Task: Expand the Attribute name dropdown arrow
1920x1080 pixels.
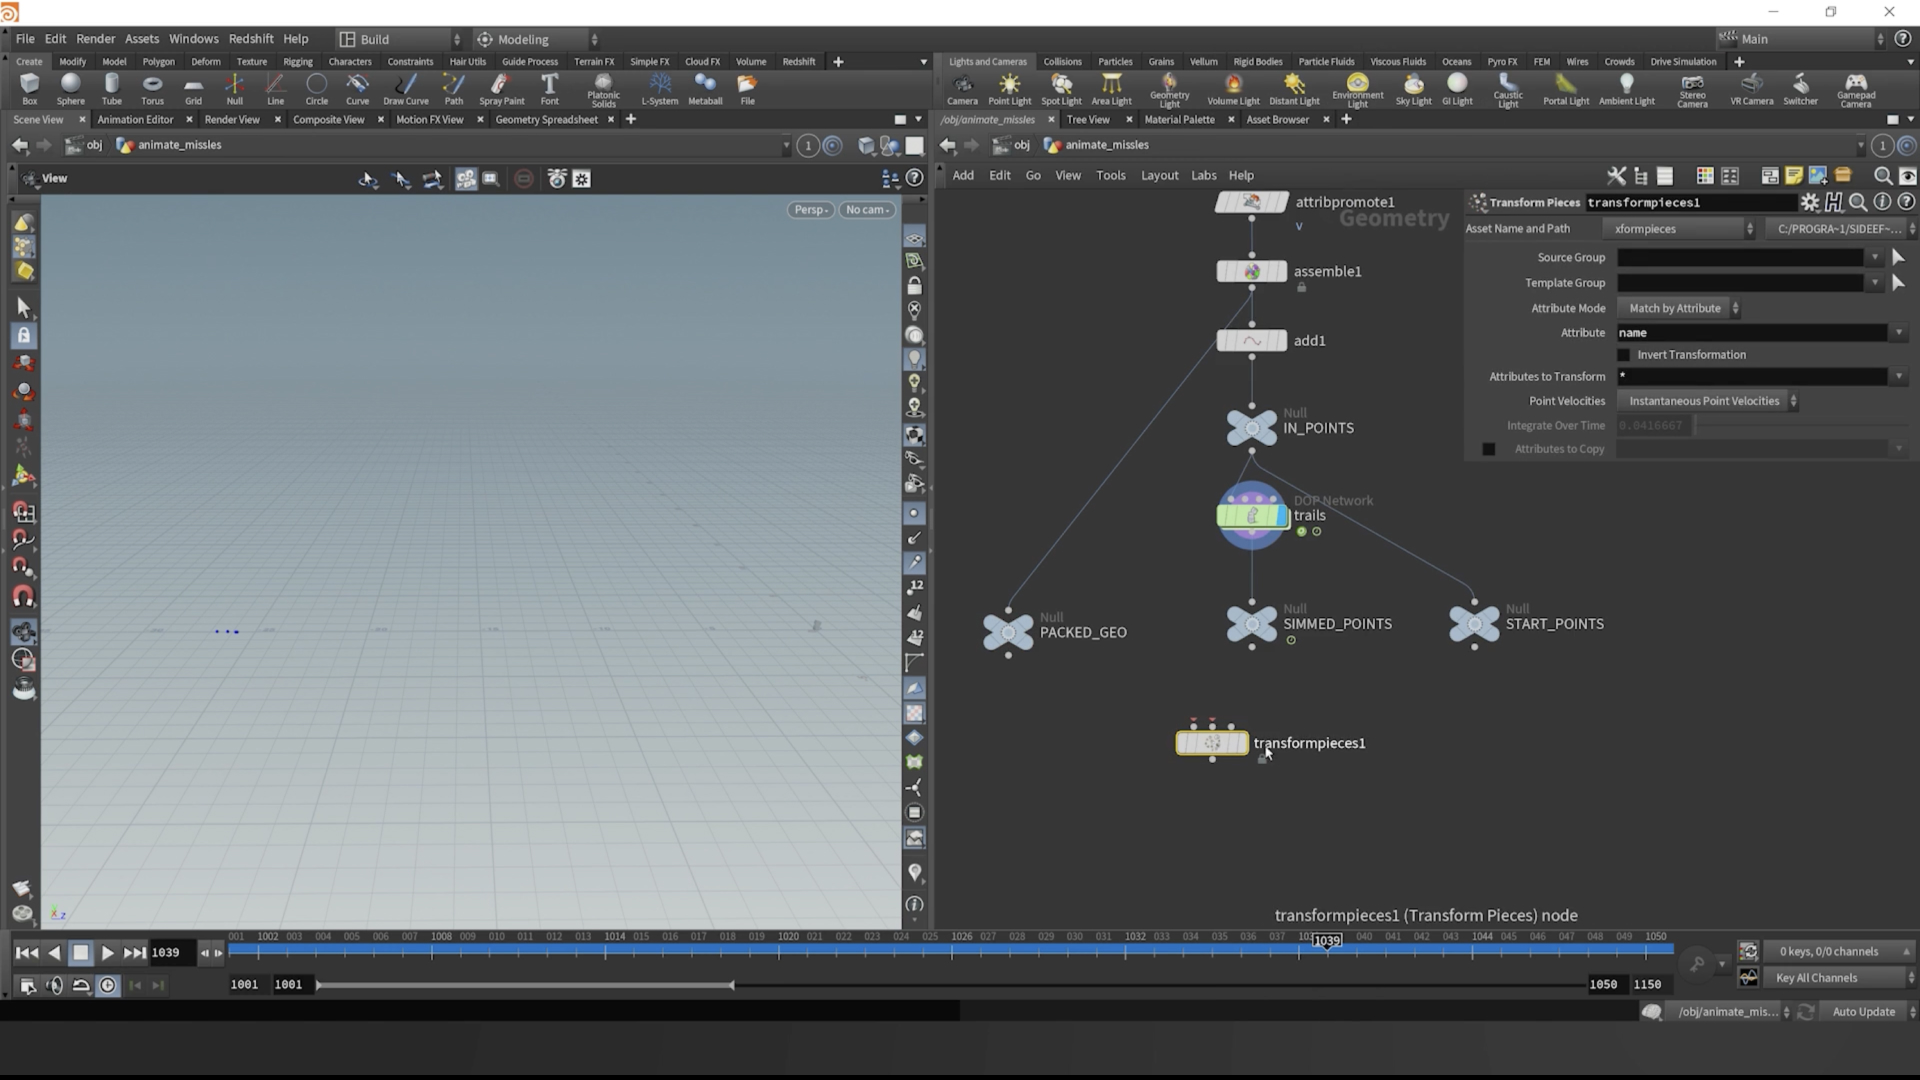Action: pos(1898,333)
